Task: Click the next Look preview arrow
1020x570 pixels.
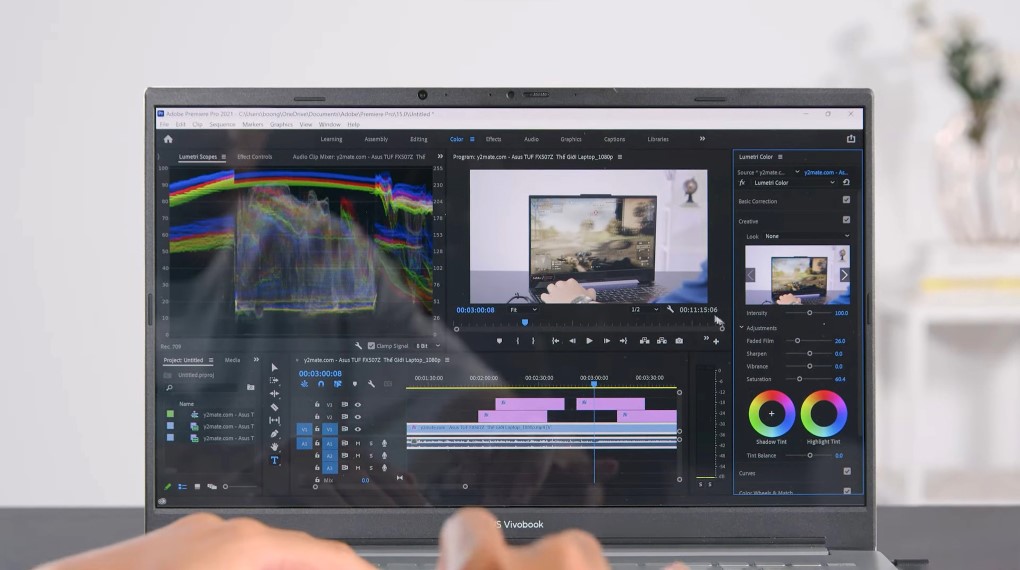Action: 844,275
